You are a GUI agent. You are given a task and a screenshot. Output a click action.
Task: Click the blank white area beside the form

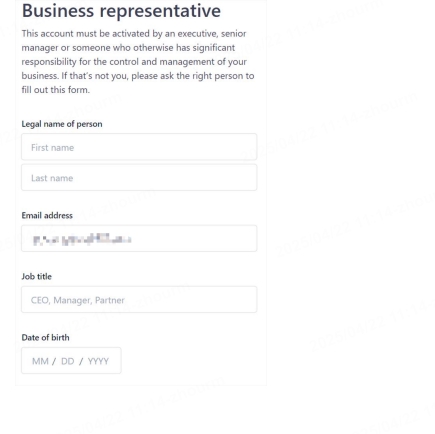(350, 200)
